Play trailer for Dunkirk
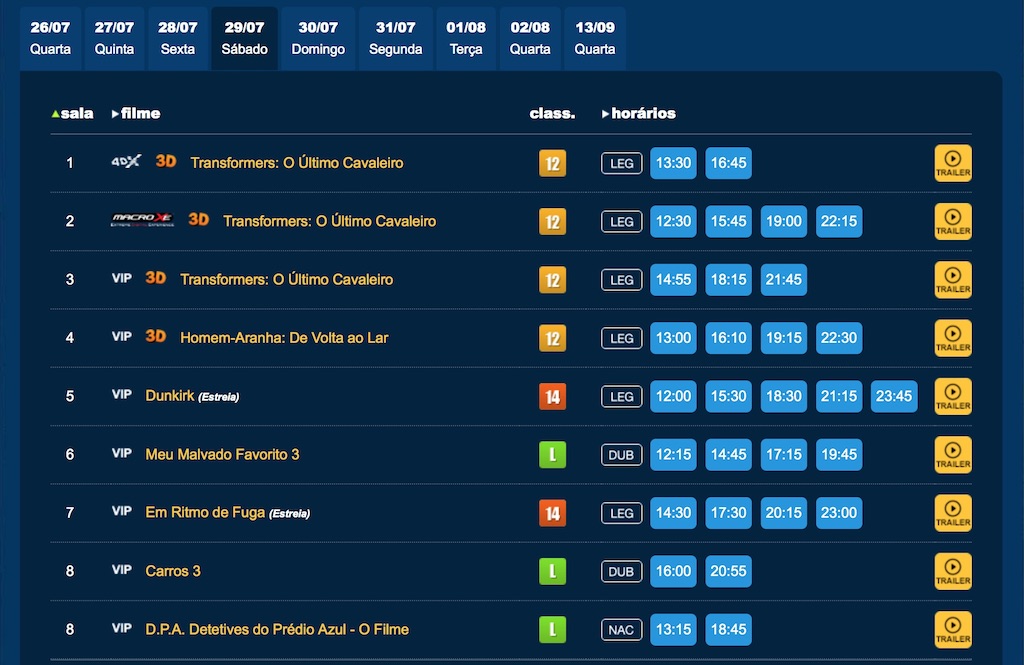 coord(952,396)
